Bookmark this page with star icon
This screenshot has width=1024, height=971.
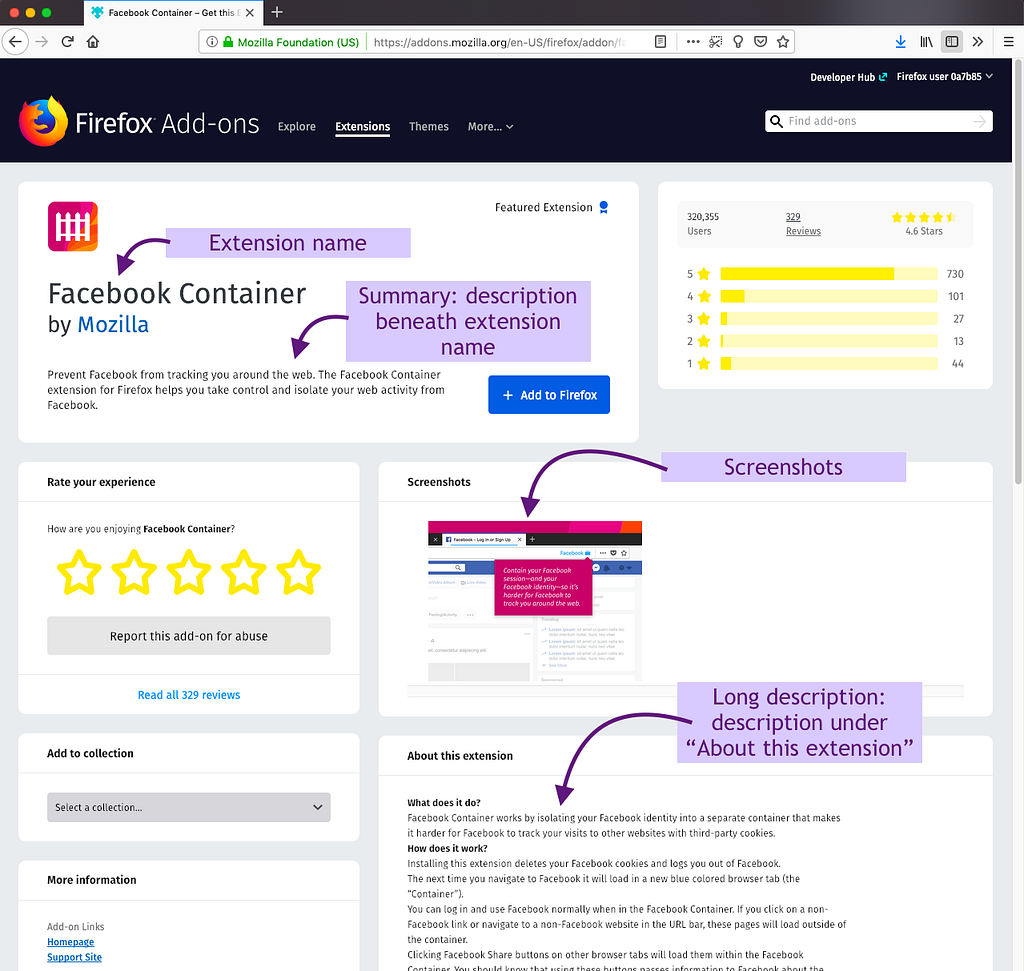(783, 42)
